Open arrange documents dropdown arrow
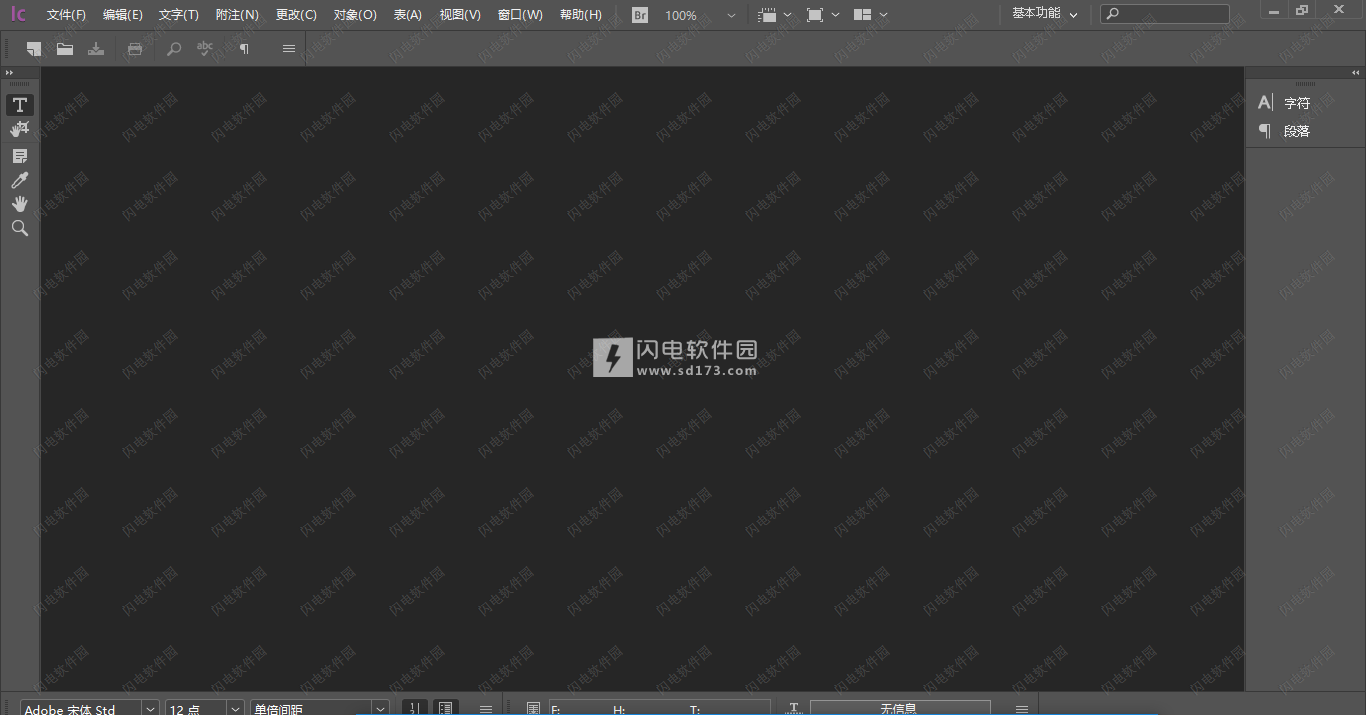Screen dimensions: 1366x715 click(x=883, y=16)
